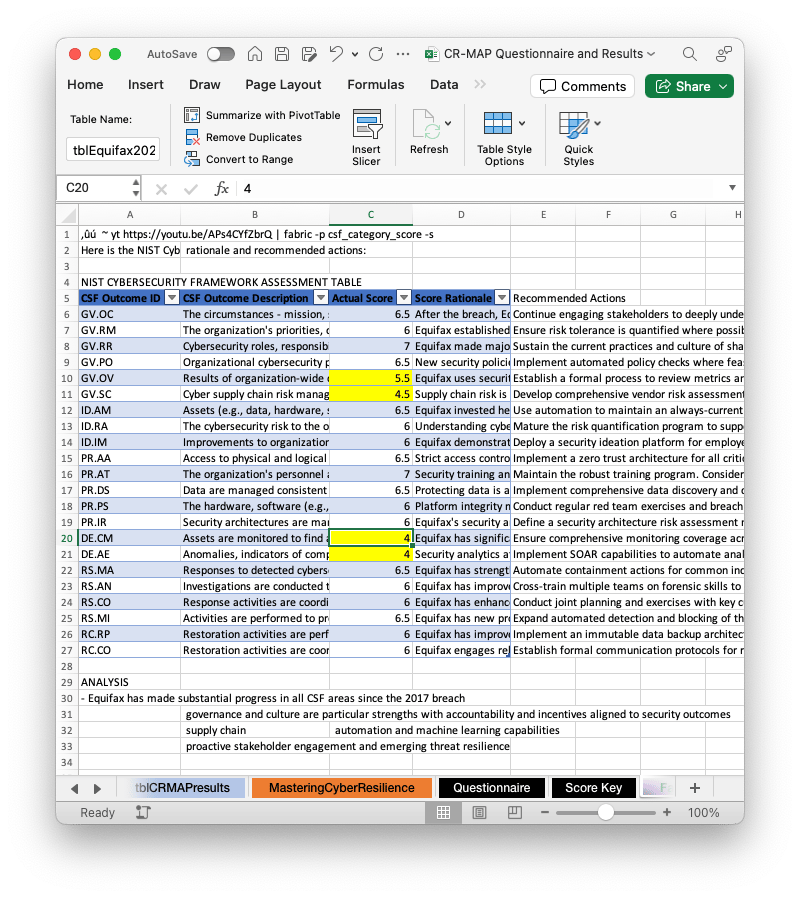Open the CSF Outcome Description filter dropdown
The image size is (800, 898).
click(x=321, y=298)
